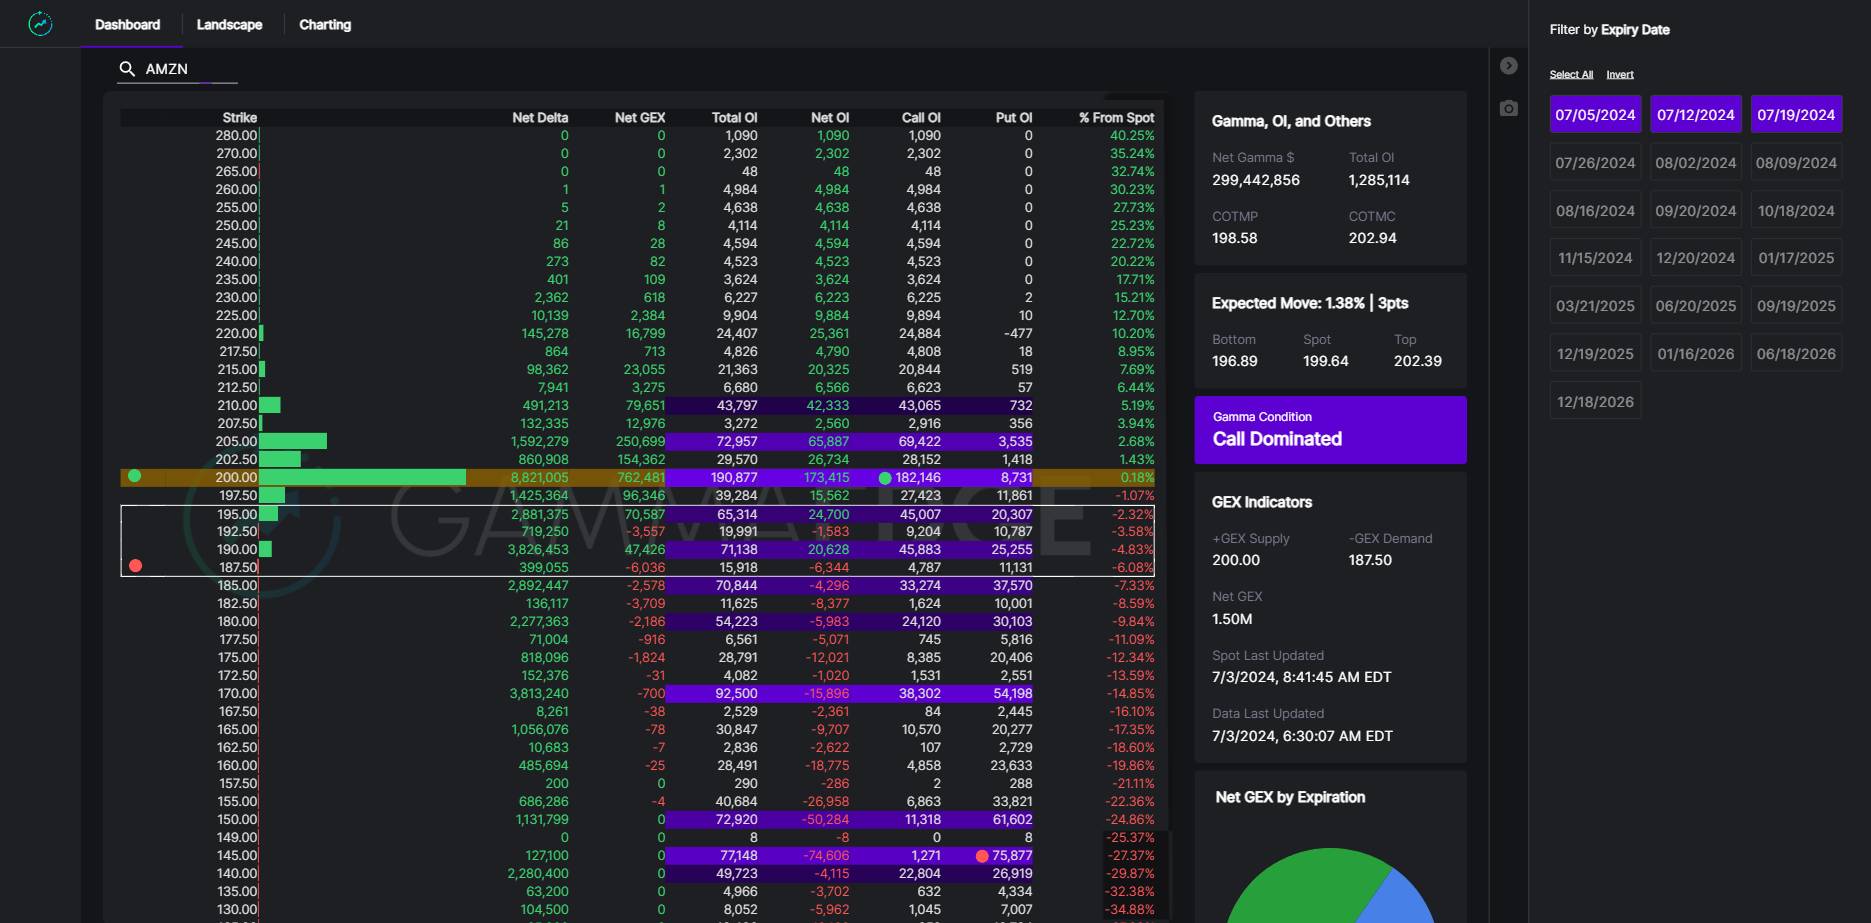This screenshot has height=923, width=1871.
Task: Select the 12/20/2024 expiry date
Action: coord(1696,257)
